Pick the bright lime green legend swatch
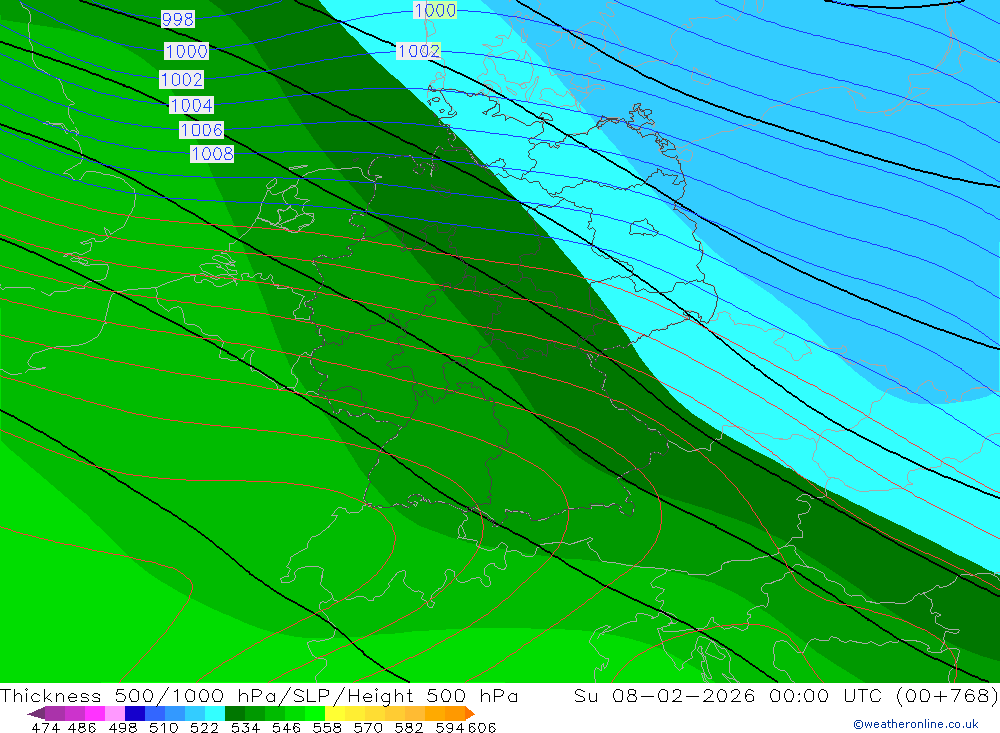Image resolution: width=1000 pixels, height=733 pixels. pos(315,713)
